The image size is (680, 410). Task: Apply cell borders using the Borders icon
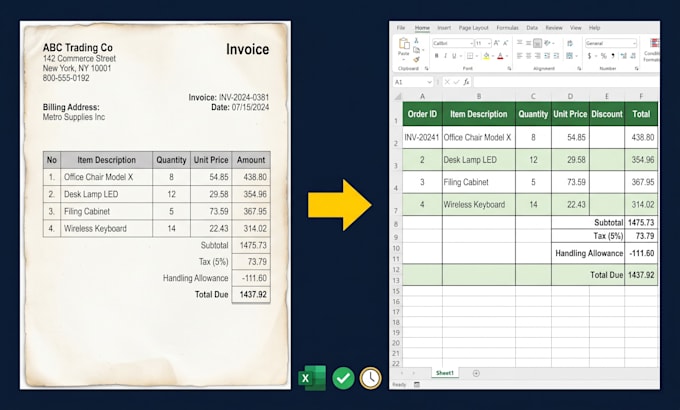point(470,56)
